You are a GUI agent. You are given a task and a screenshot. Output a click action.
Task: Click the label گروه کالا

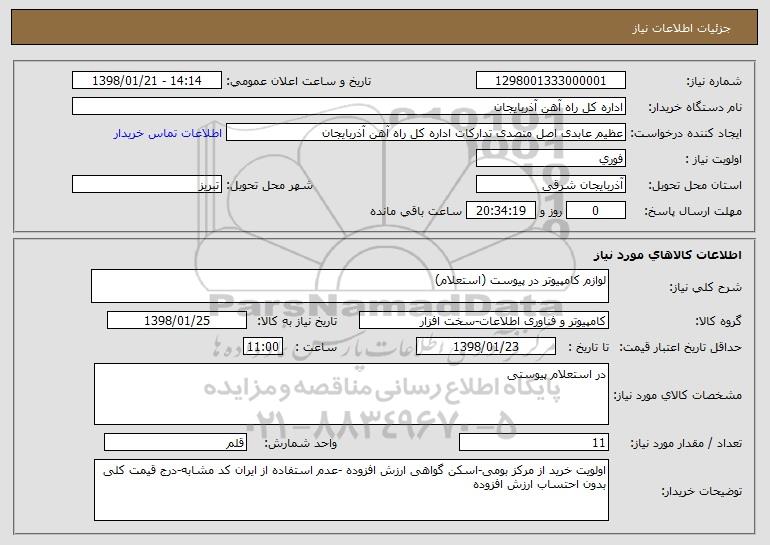tap(718, 322)
